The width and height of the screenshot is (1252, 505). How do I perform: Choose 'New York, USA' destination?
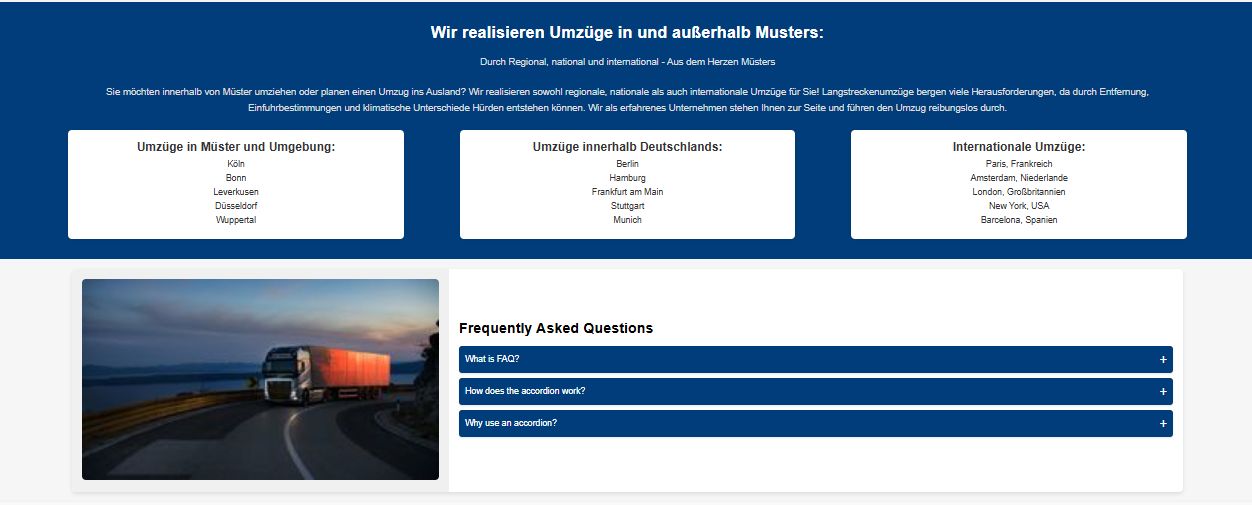(x=1018, y=206)
